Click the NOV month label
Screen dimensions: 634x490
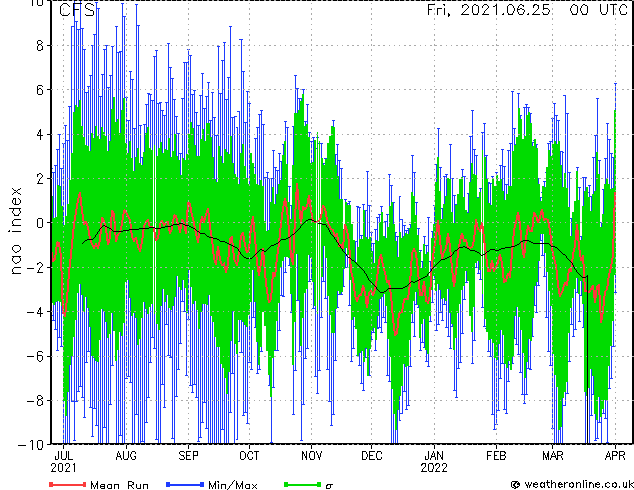(x=312, y=456)
